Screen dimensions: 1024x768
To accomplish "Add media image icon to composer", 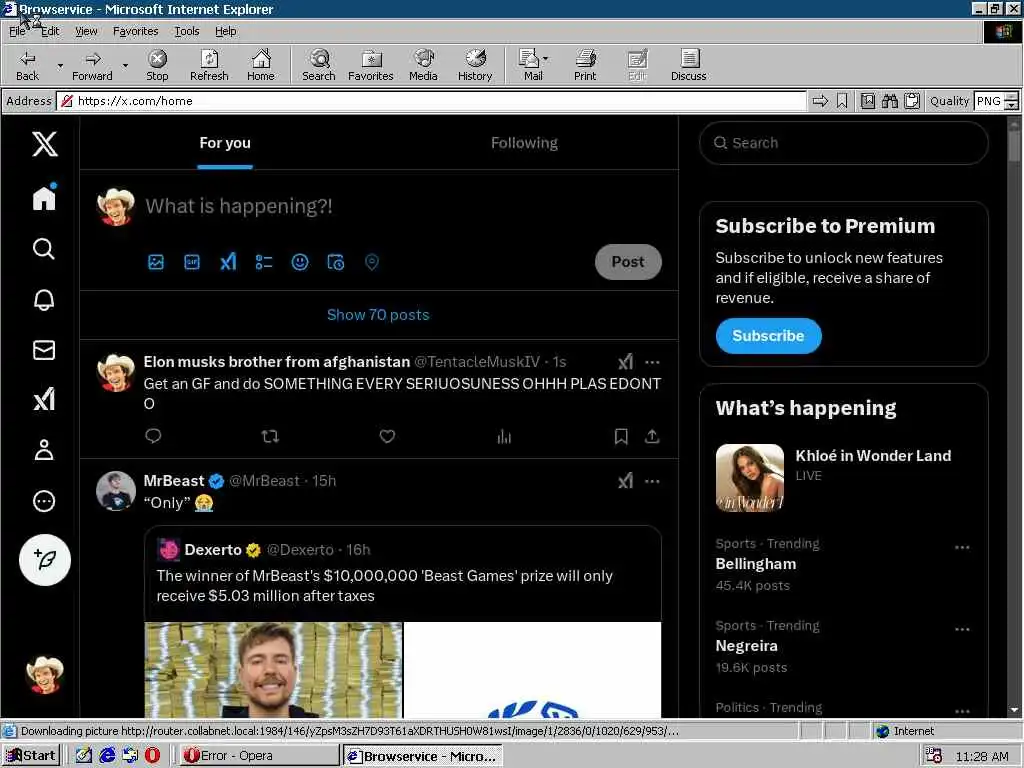I will (x=156, y=262).
